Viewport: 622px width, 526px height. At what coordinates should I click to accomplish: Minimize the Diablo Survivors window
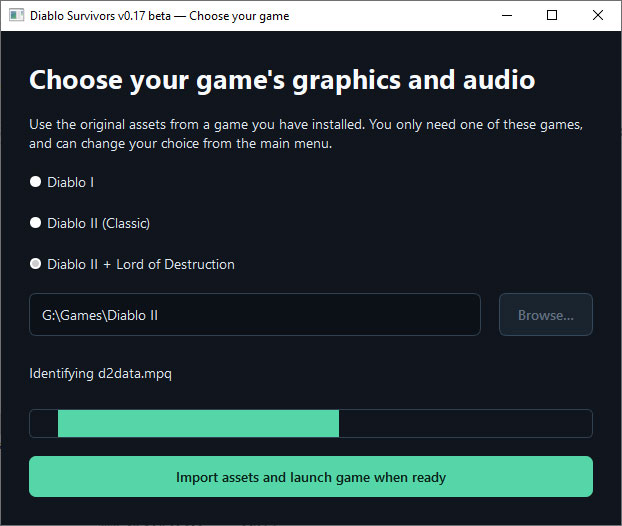(x=507, y=15)
